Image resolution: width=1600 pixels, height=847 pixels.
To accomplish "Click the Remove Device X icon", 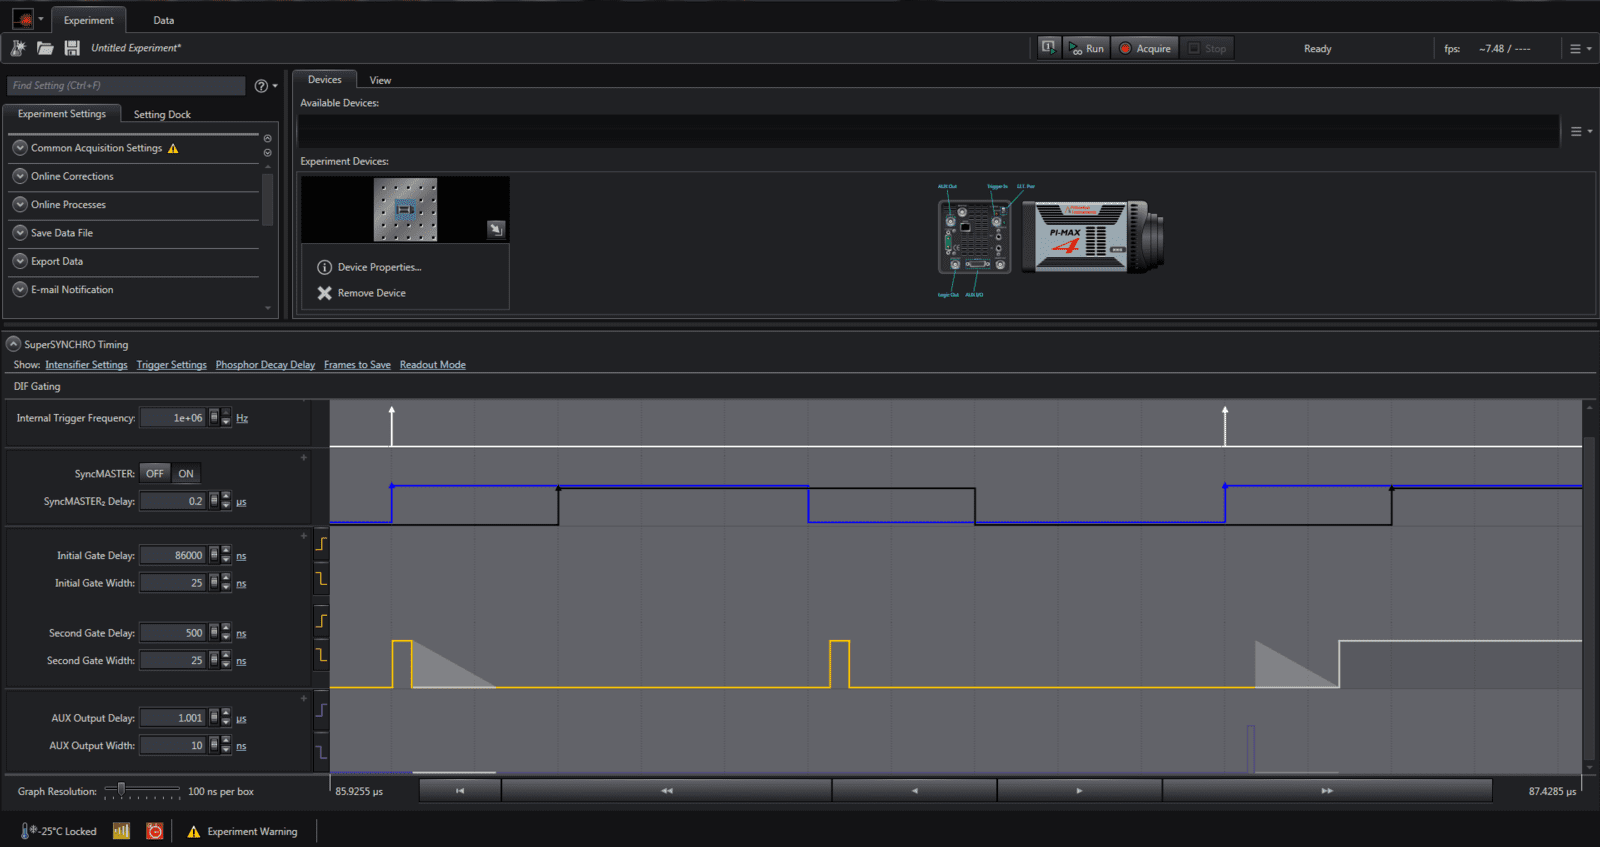I will (x=325, y=293).
